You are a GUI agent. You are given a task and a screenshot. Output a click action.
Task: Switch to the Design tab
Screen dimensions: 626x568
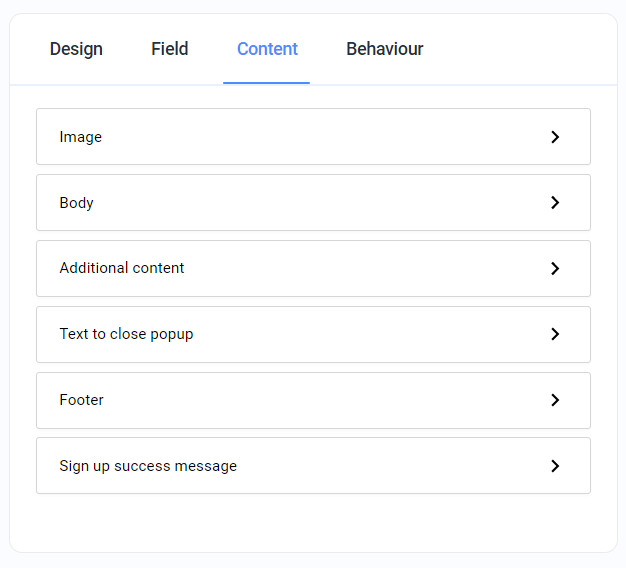pos(76,49)
